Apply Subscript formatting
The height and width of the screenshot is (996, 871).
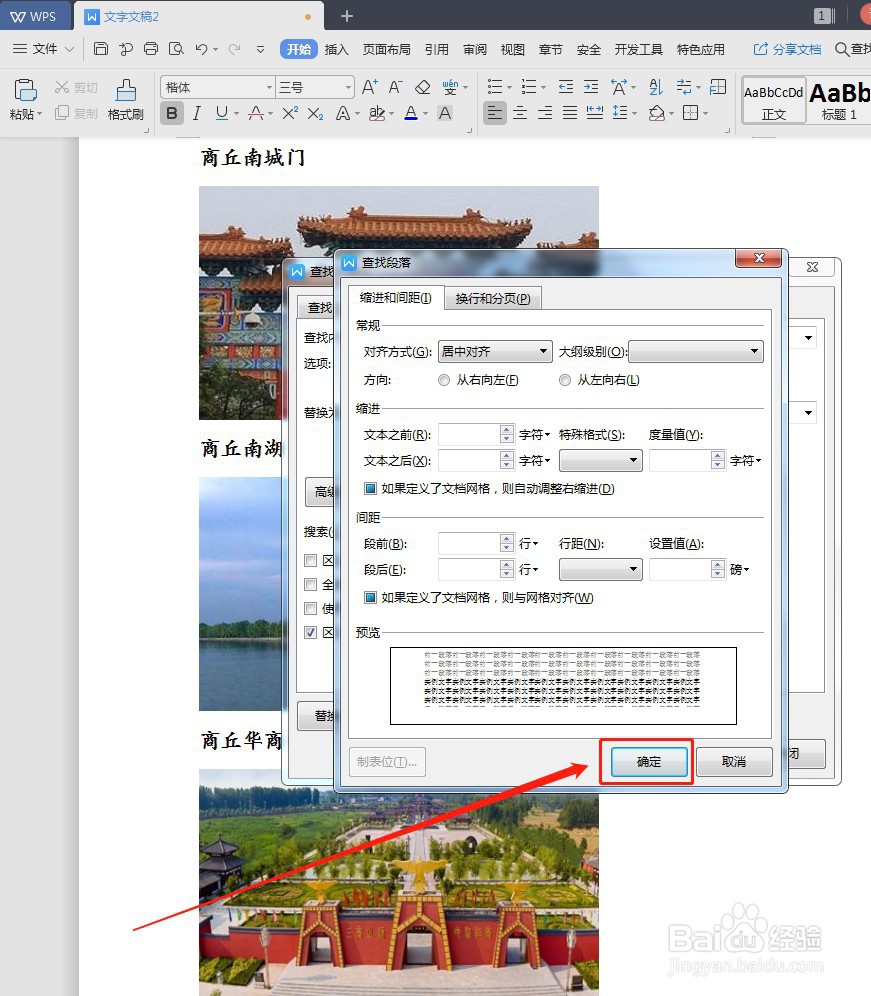(315, 114)
